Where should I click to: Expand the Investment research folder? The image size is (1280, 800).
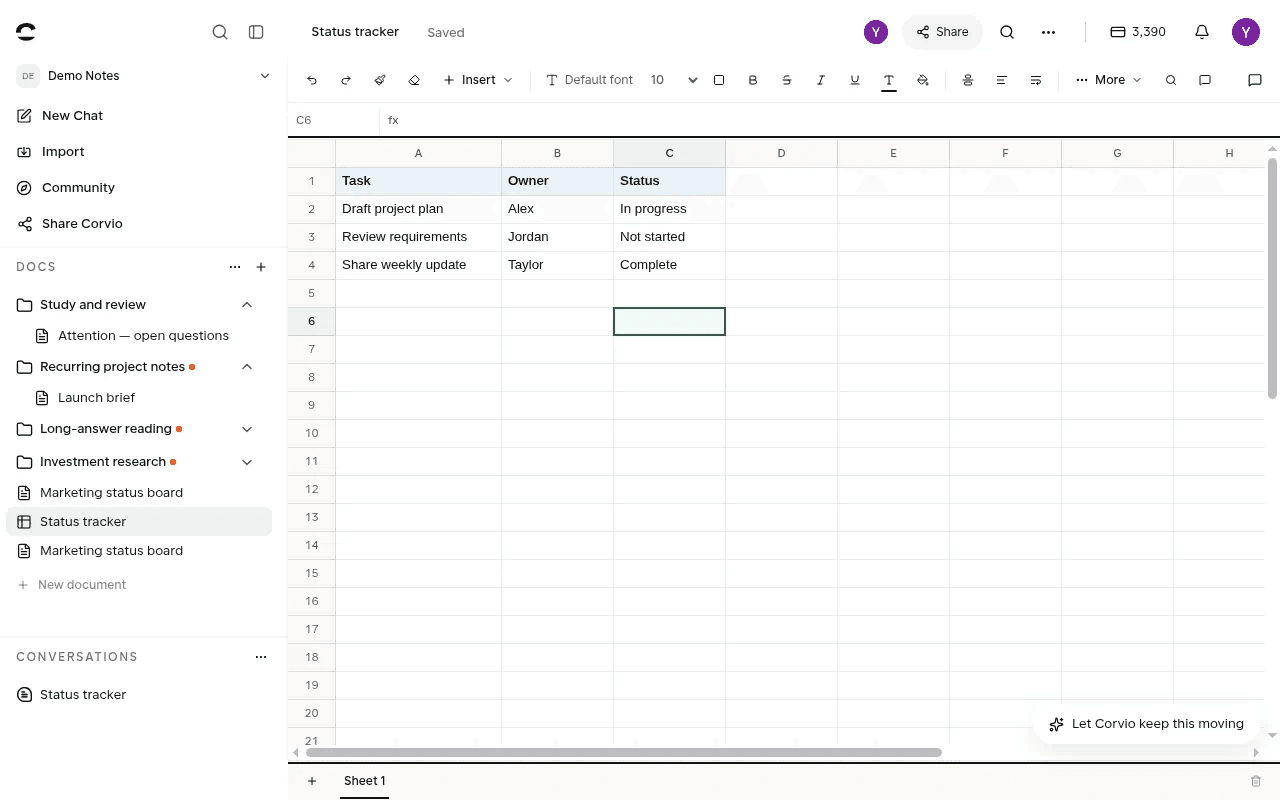[x=247, y=462]
